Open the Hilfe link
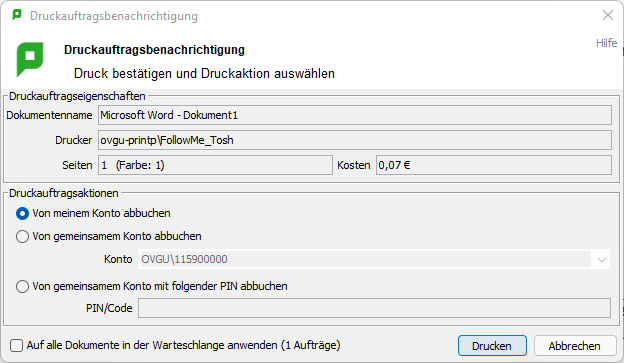 coord(606,43)
